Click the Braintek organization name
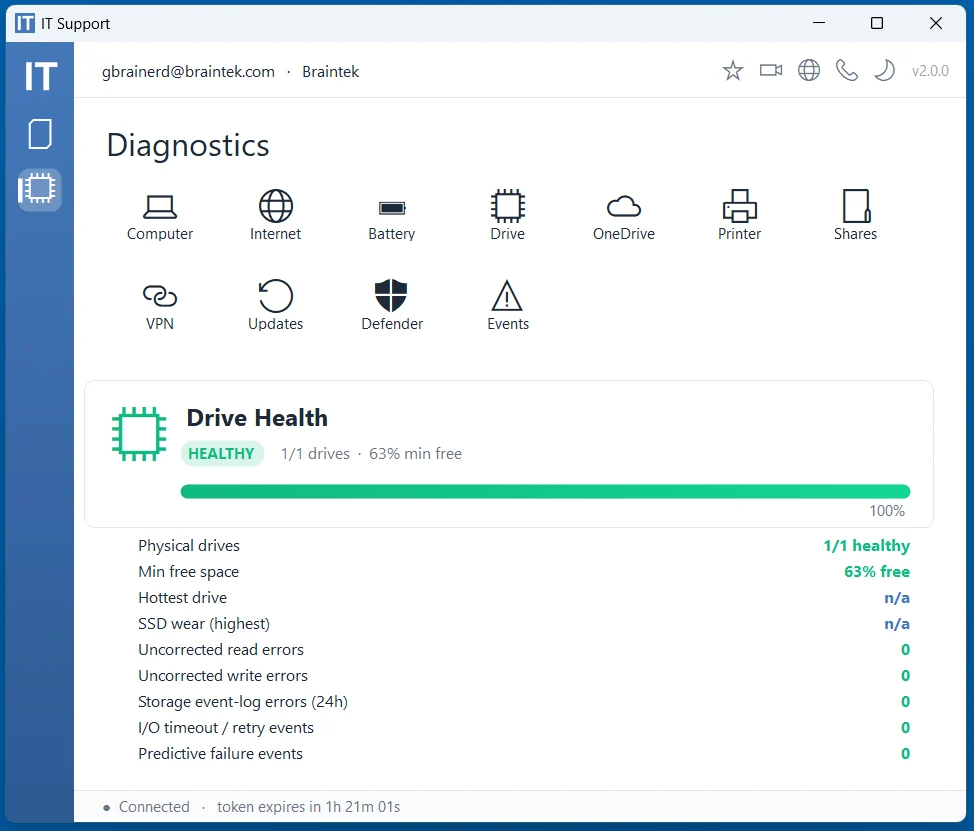974x831 pixels. point(330,72)
